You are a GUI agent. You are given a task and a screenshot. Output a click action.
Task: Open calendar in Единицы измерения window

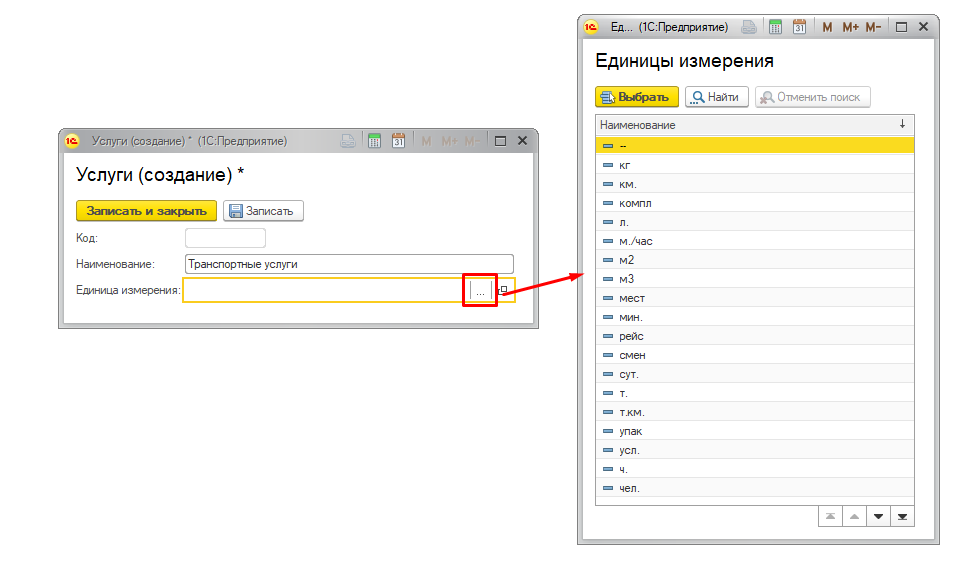coord(799,27)
